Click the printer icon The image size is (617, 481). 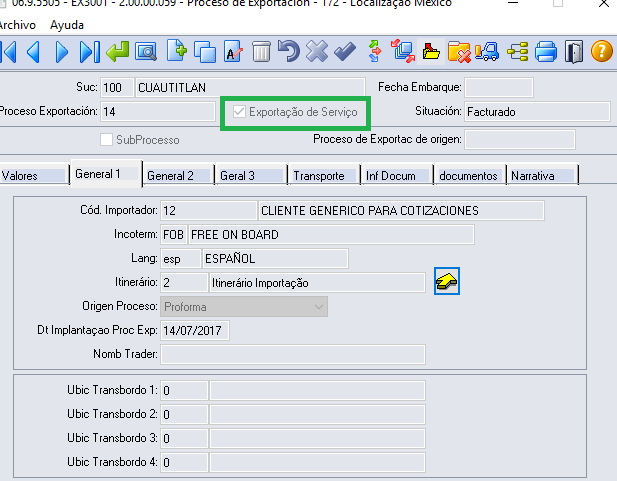click(546, 52)
